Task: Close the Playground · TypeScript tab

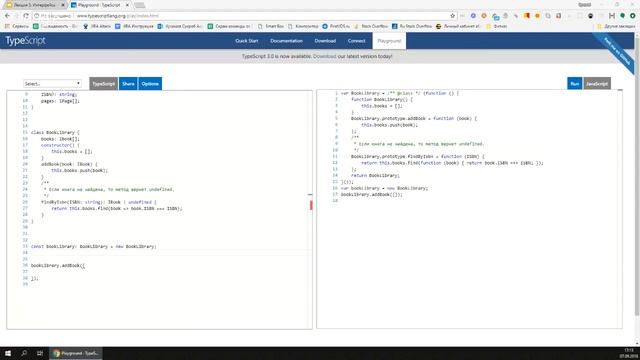Action: [127, 5]
